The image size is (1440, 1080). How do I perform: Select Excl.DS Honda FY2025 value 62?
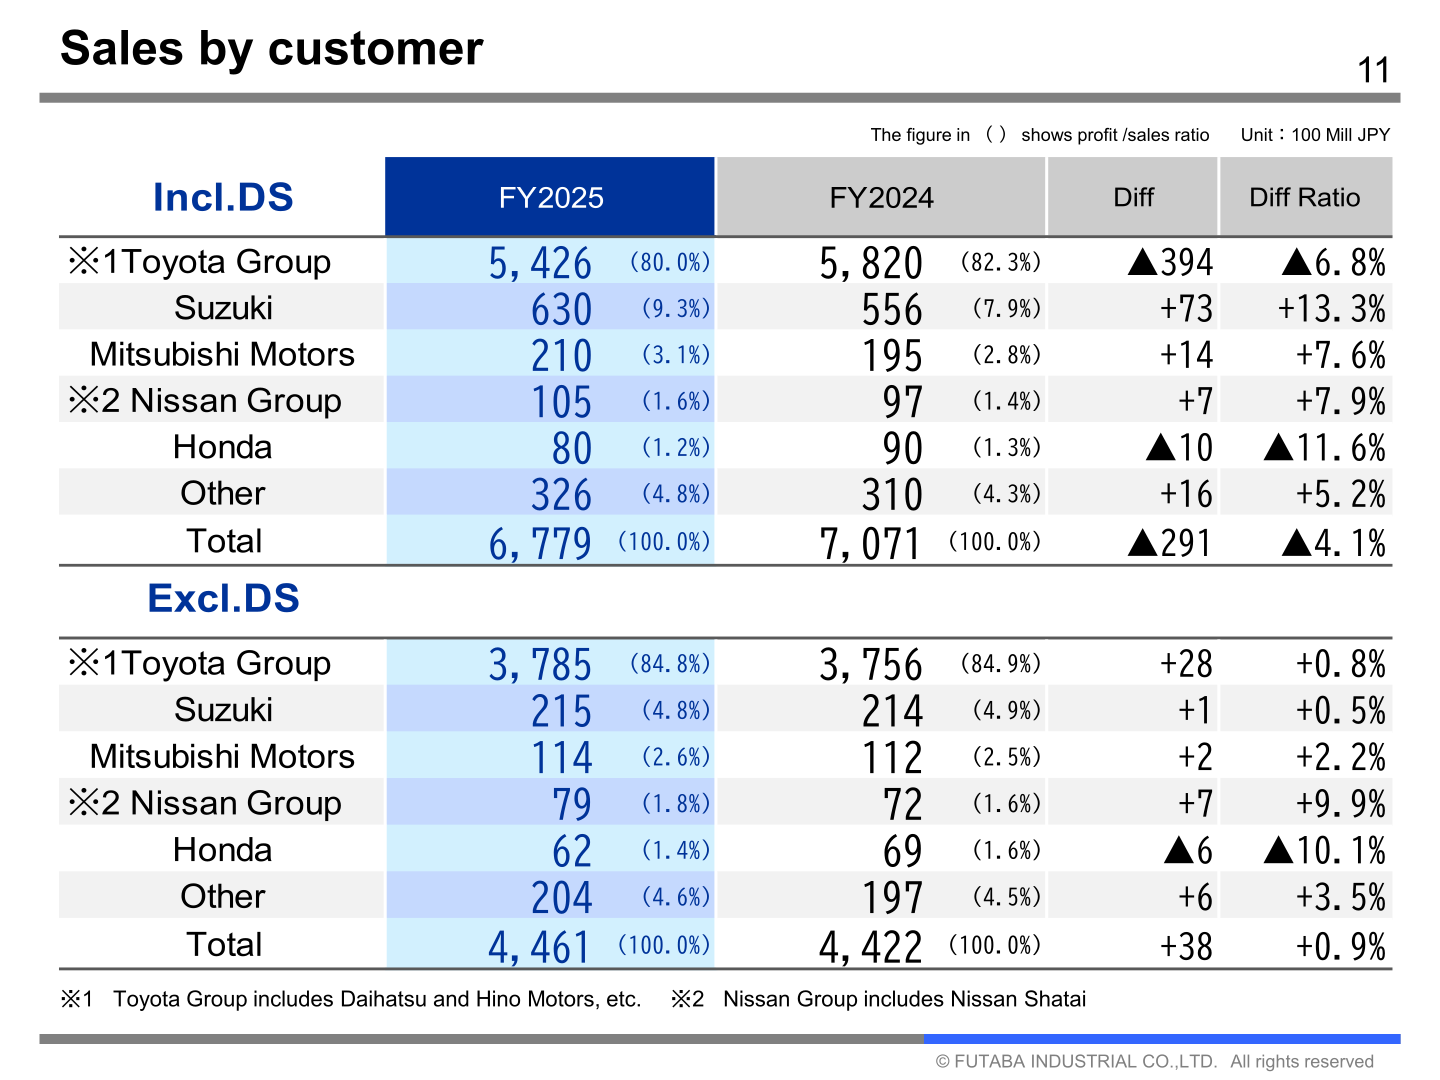pos(572,851)
